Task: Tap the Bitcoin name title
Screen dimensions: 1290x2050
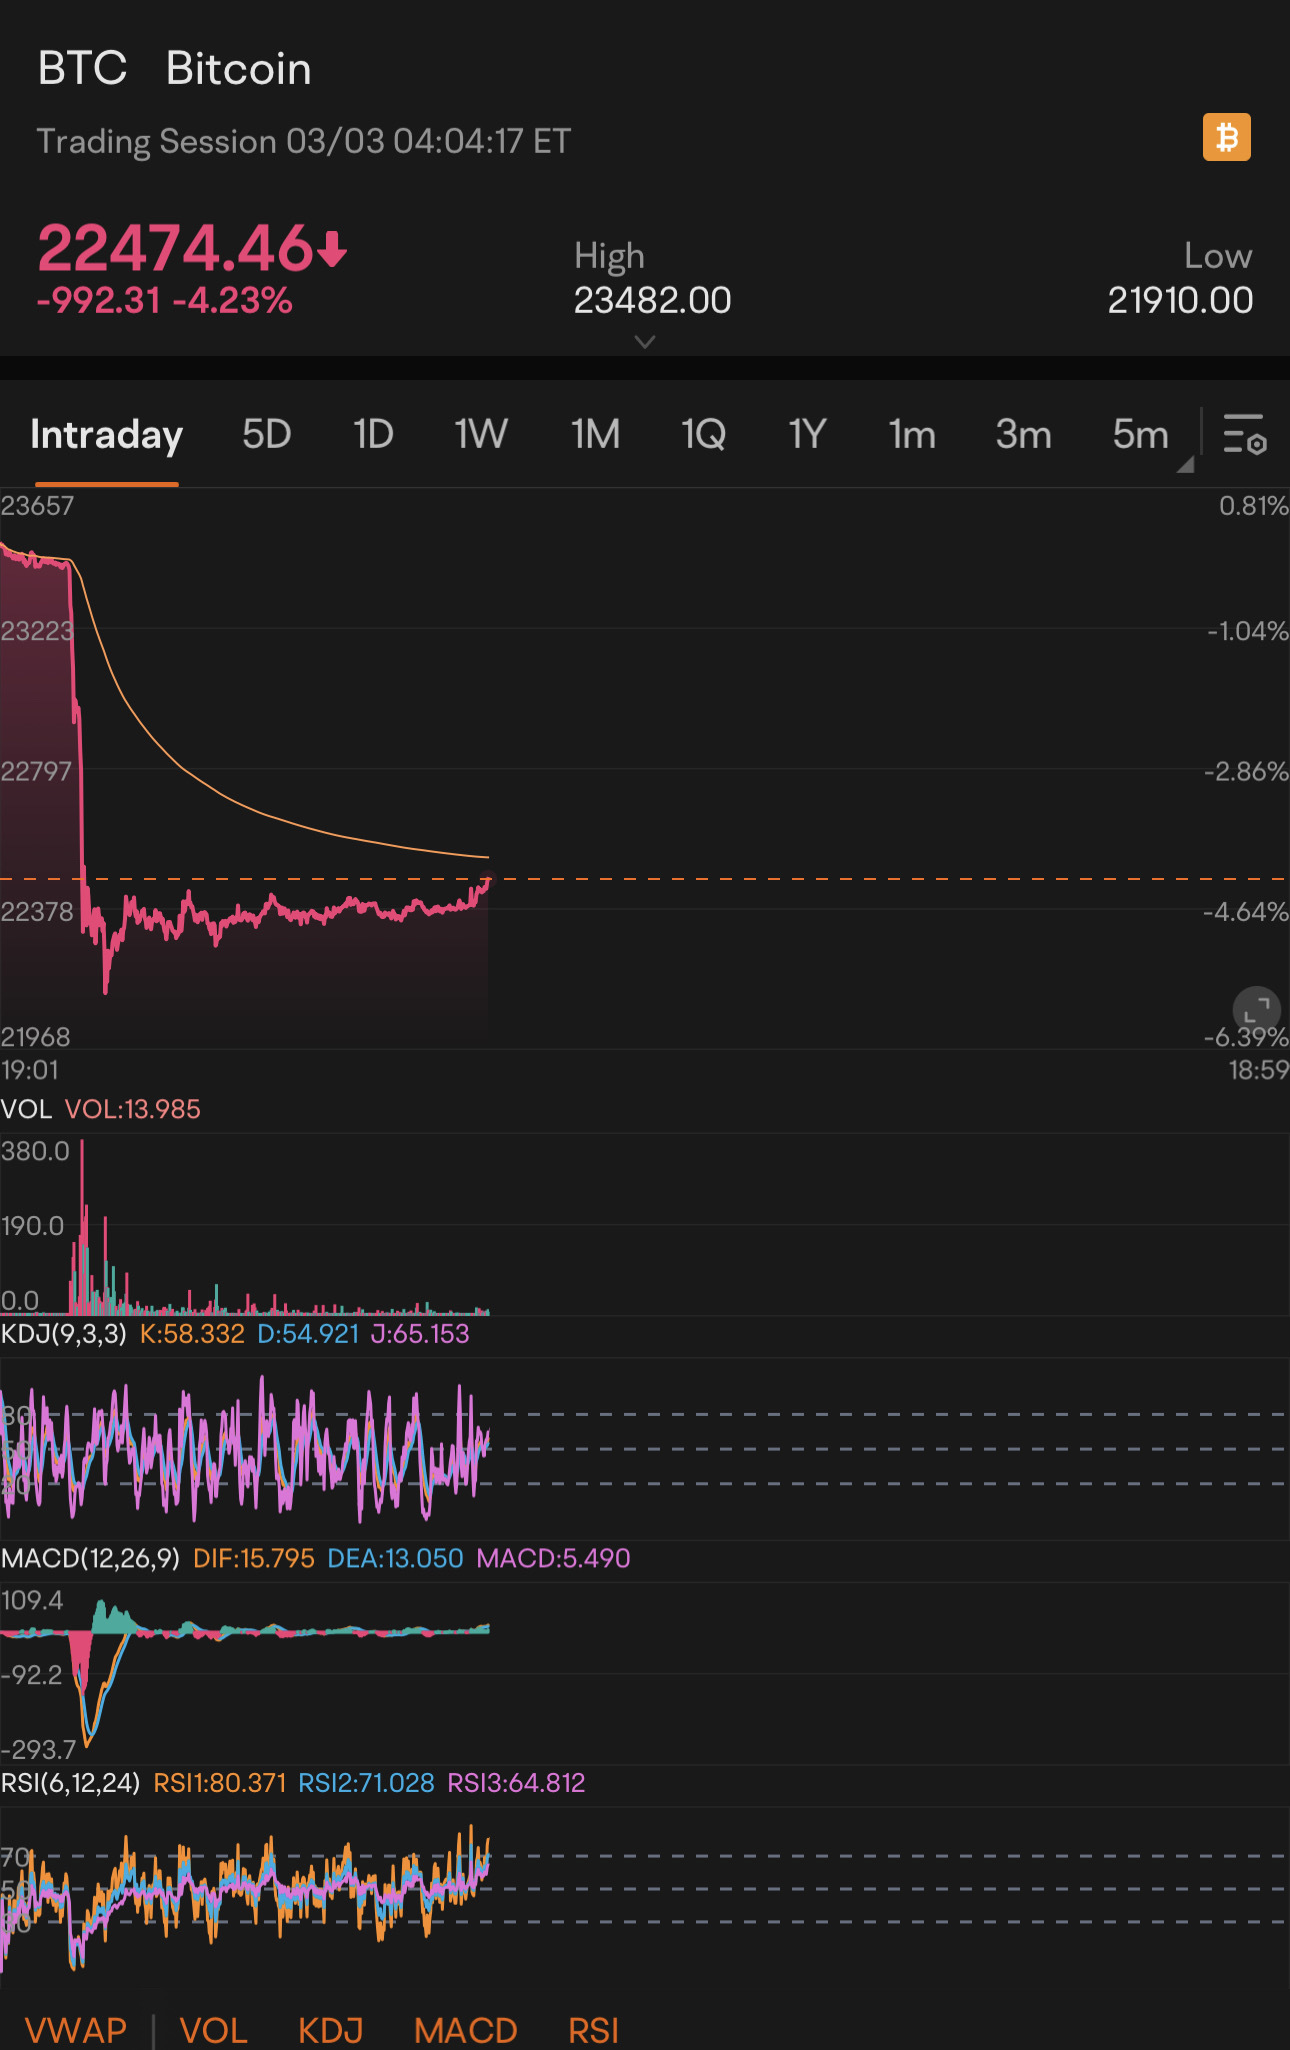Action: point(238,69)
